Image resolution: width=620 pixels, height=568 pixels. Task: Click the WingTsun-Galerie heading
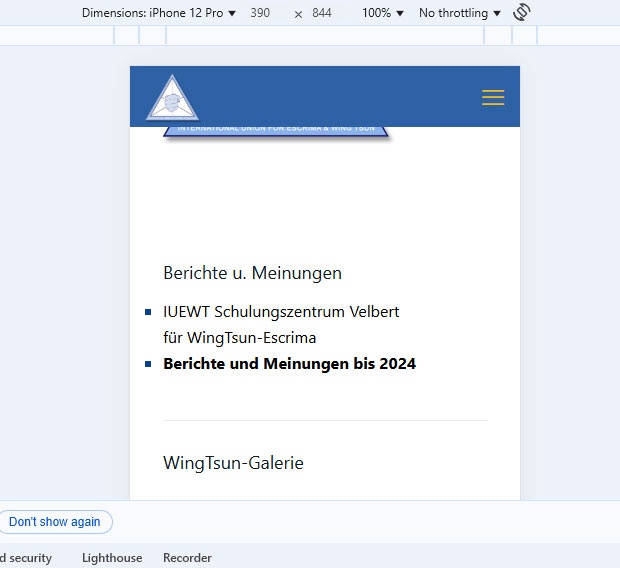point(233,463)
